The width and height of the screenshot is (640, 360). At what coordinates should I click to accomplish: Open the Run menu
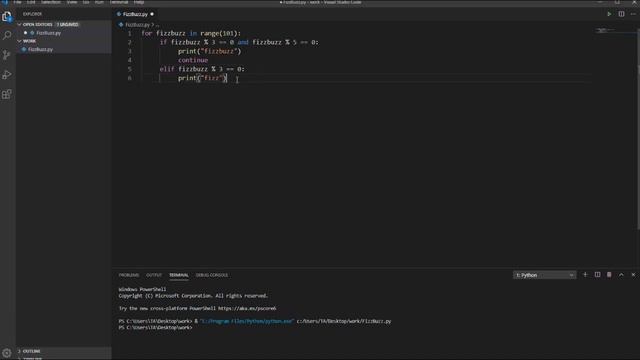(x=99, y=2)
